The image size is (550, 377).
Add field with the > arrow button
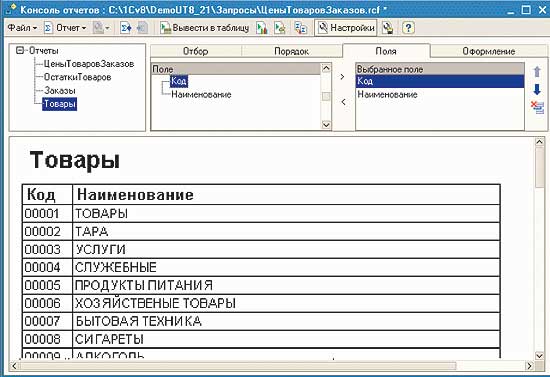343,77
